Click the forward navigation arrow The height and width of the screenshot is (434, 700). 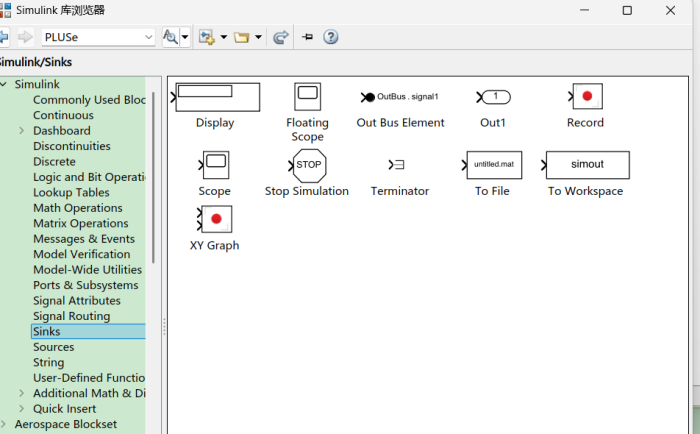(x=25, y=37)
